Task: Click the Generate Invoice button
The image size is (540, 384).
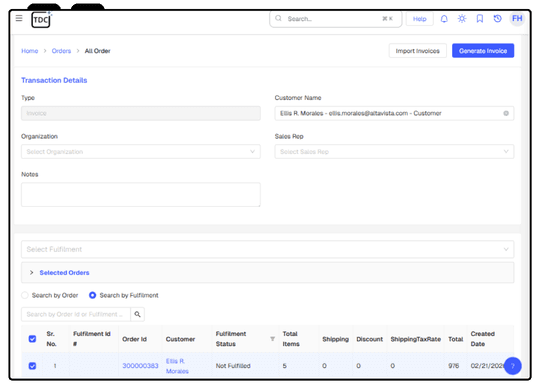Action: (x=483, y=51)
